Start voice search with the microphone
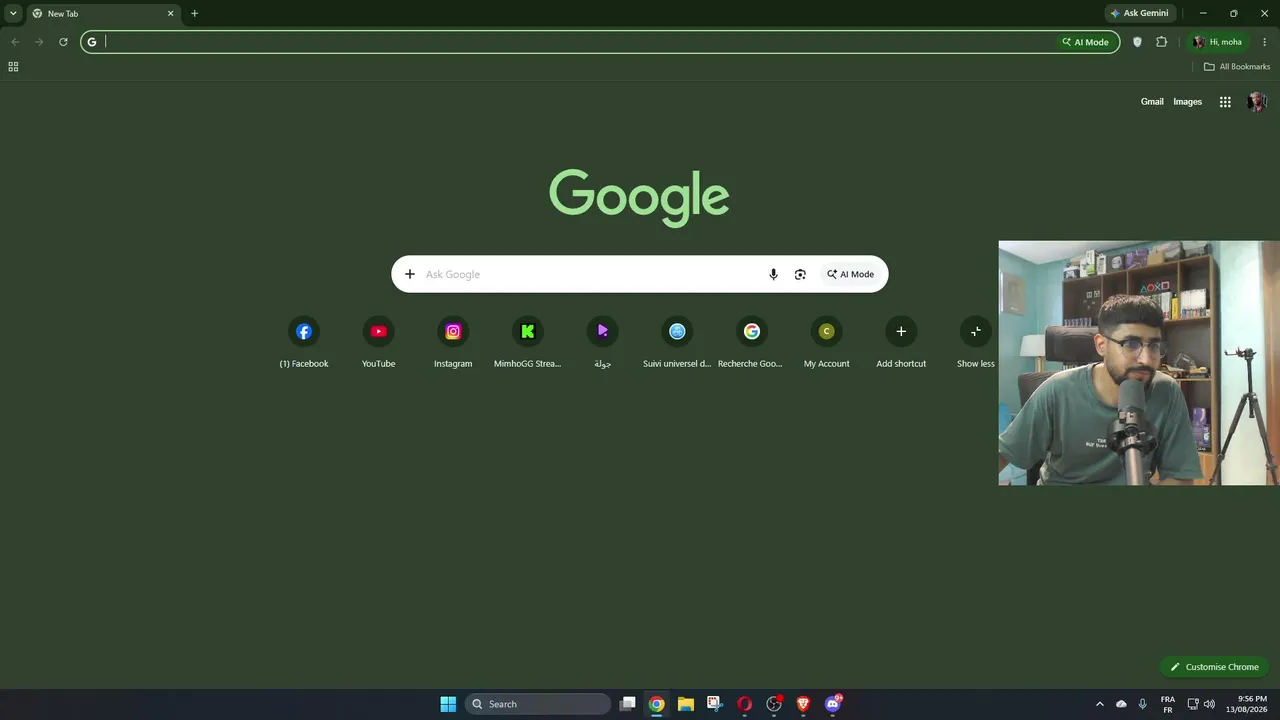Screen dimensions: 1280x720 (x=773, y=274)
